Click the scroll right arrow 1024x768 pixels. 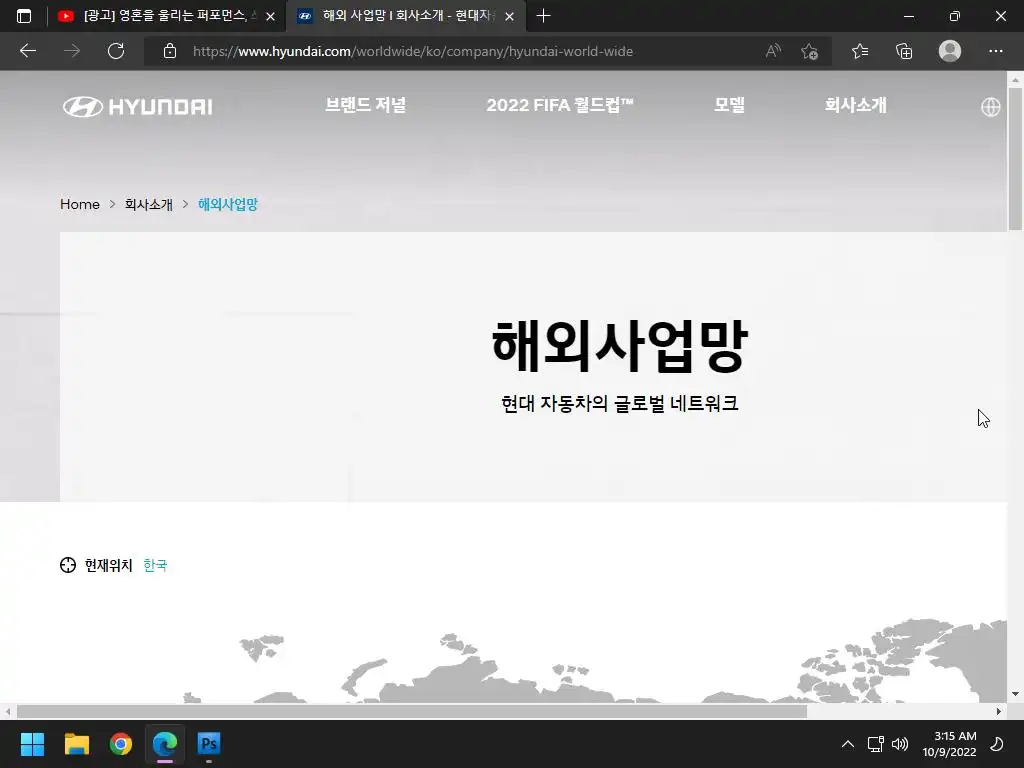point(999,711)
